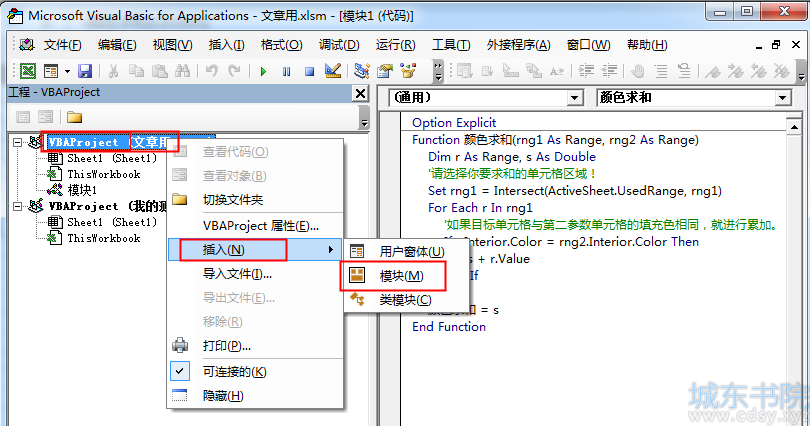Click the Save toolbar icon

[x=85, y=71]
